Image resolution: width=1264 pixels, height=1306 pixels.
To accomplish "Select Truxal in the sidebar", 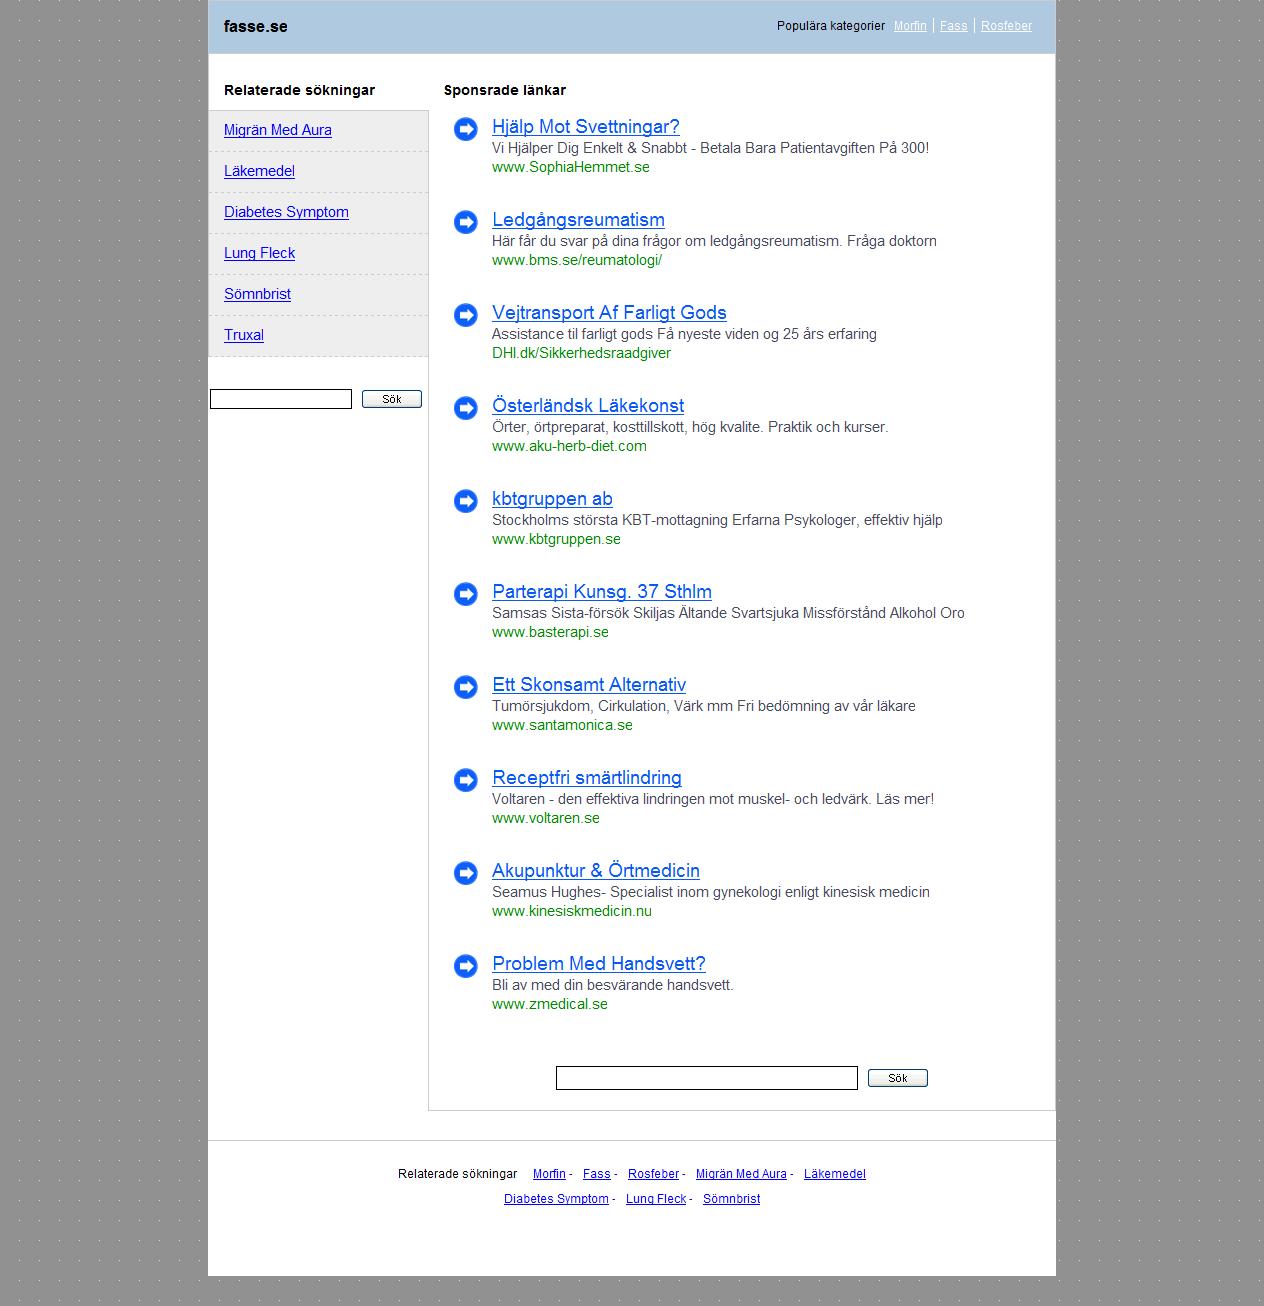I will (x=244, y=335).
